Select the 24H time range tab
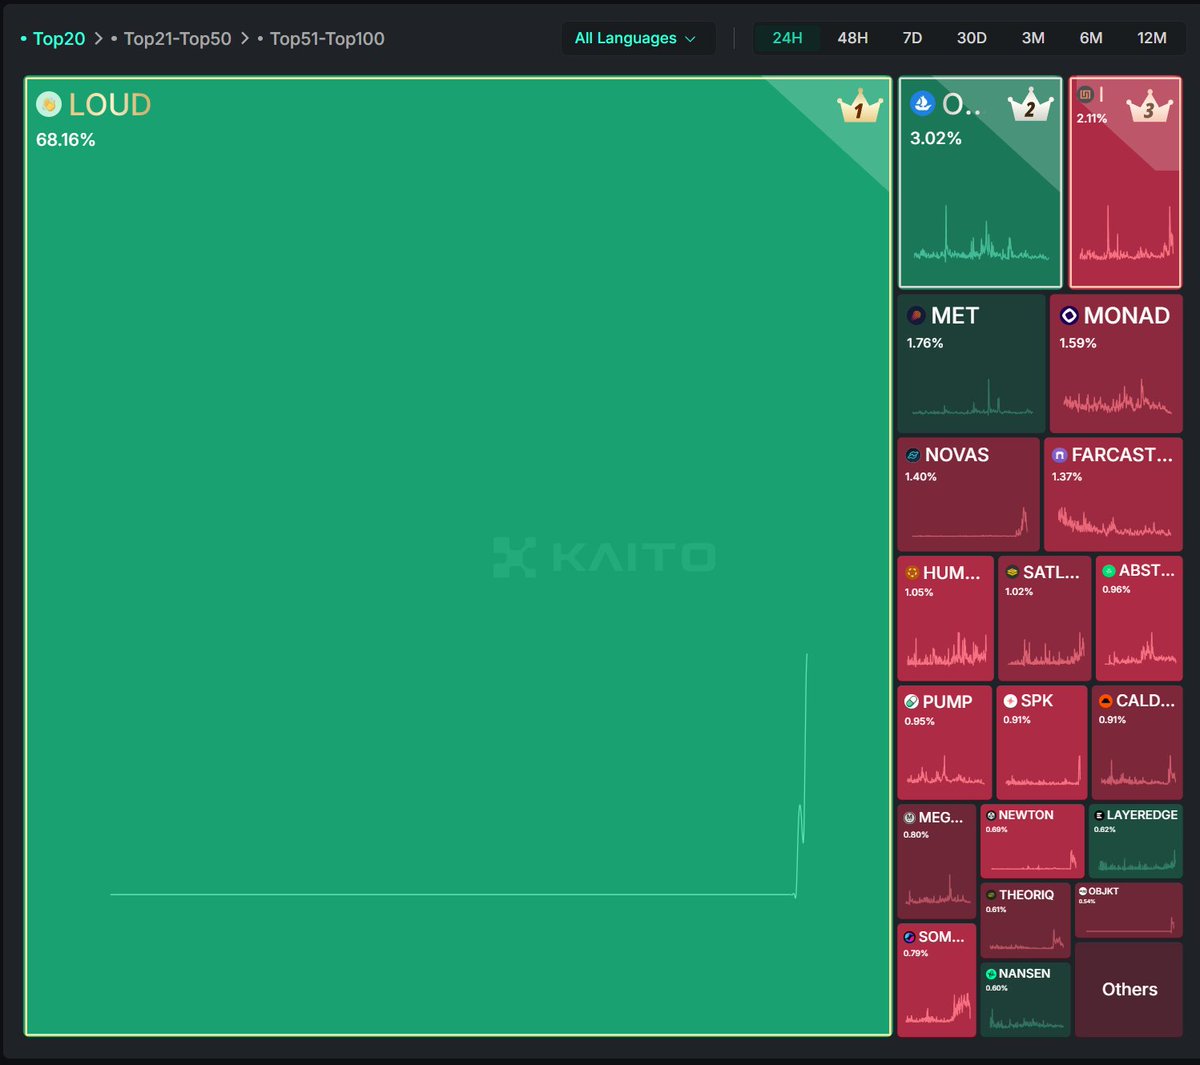 click(788, 38)
